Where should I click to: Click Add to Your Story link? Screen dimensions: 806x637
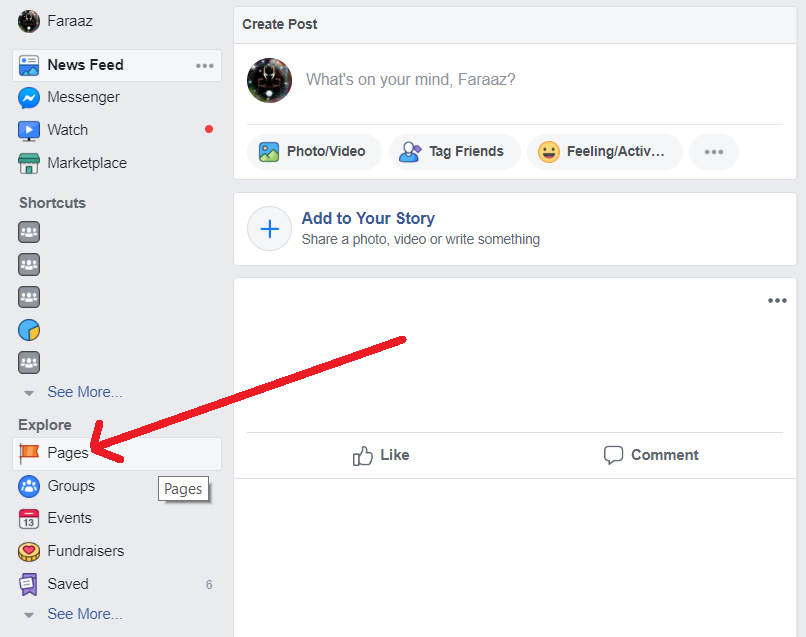click(368, 219)
